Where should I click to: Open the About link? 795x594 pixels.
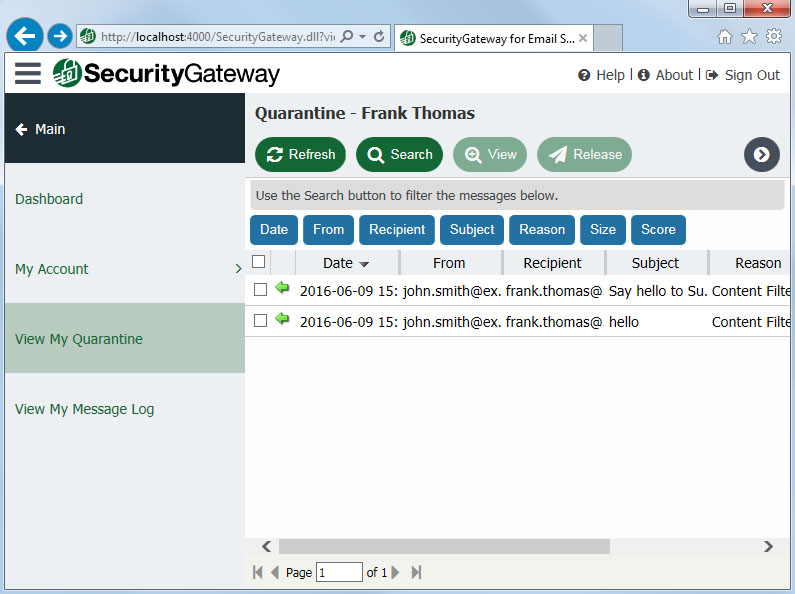(x=665, y=75)
